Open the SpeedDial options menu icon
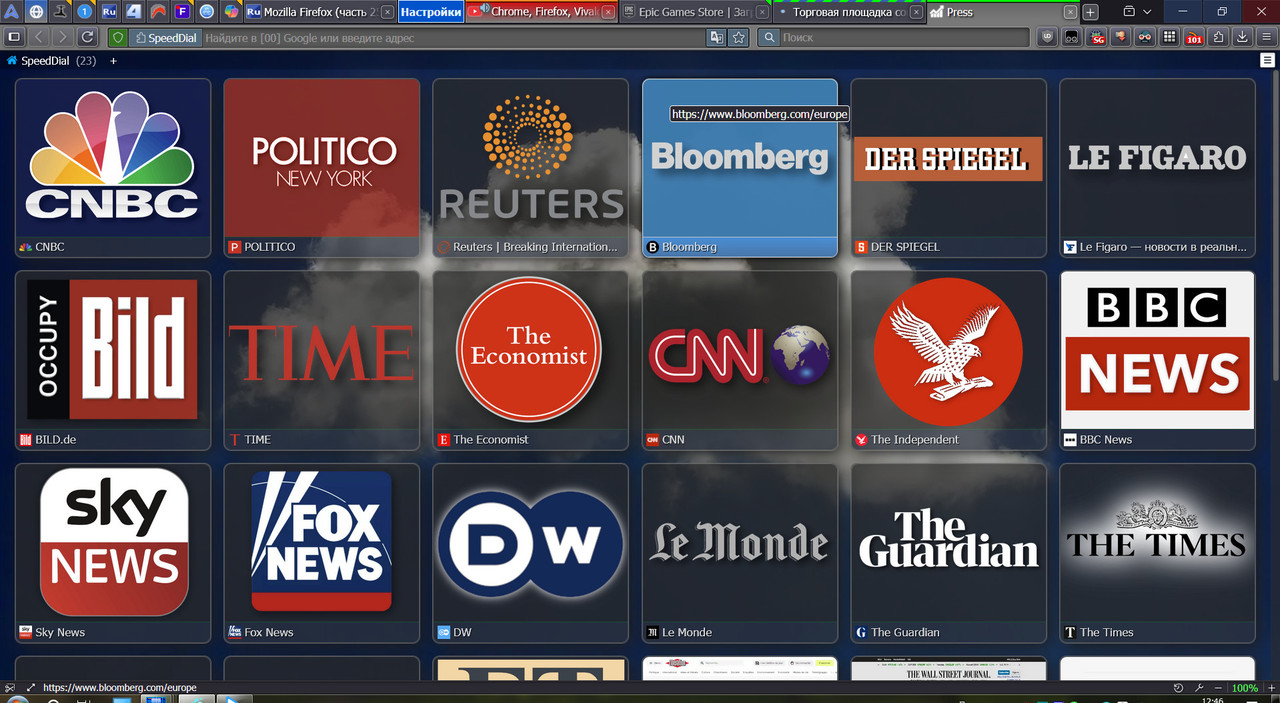Image resolution: width=1280 pixels, height=703 pixels. (1266, 60)
